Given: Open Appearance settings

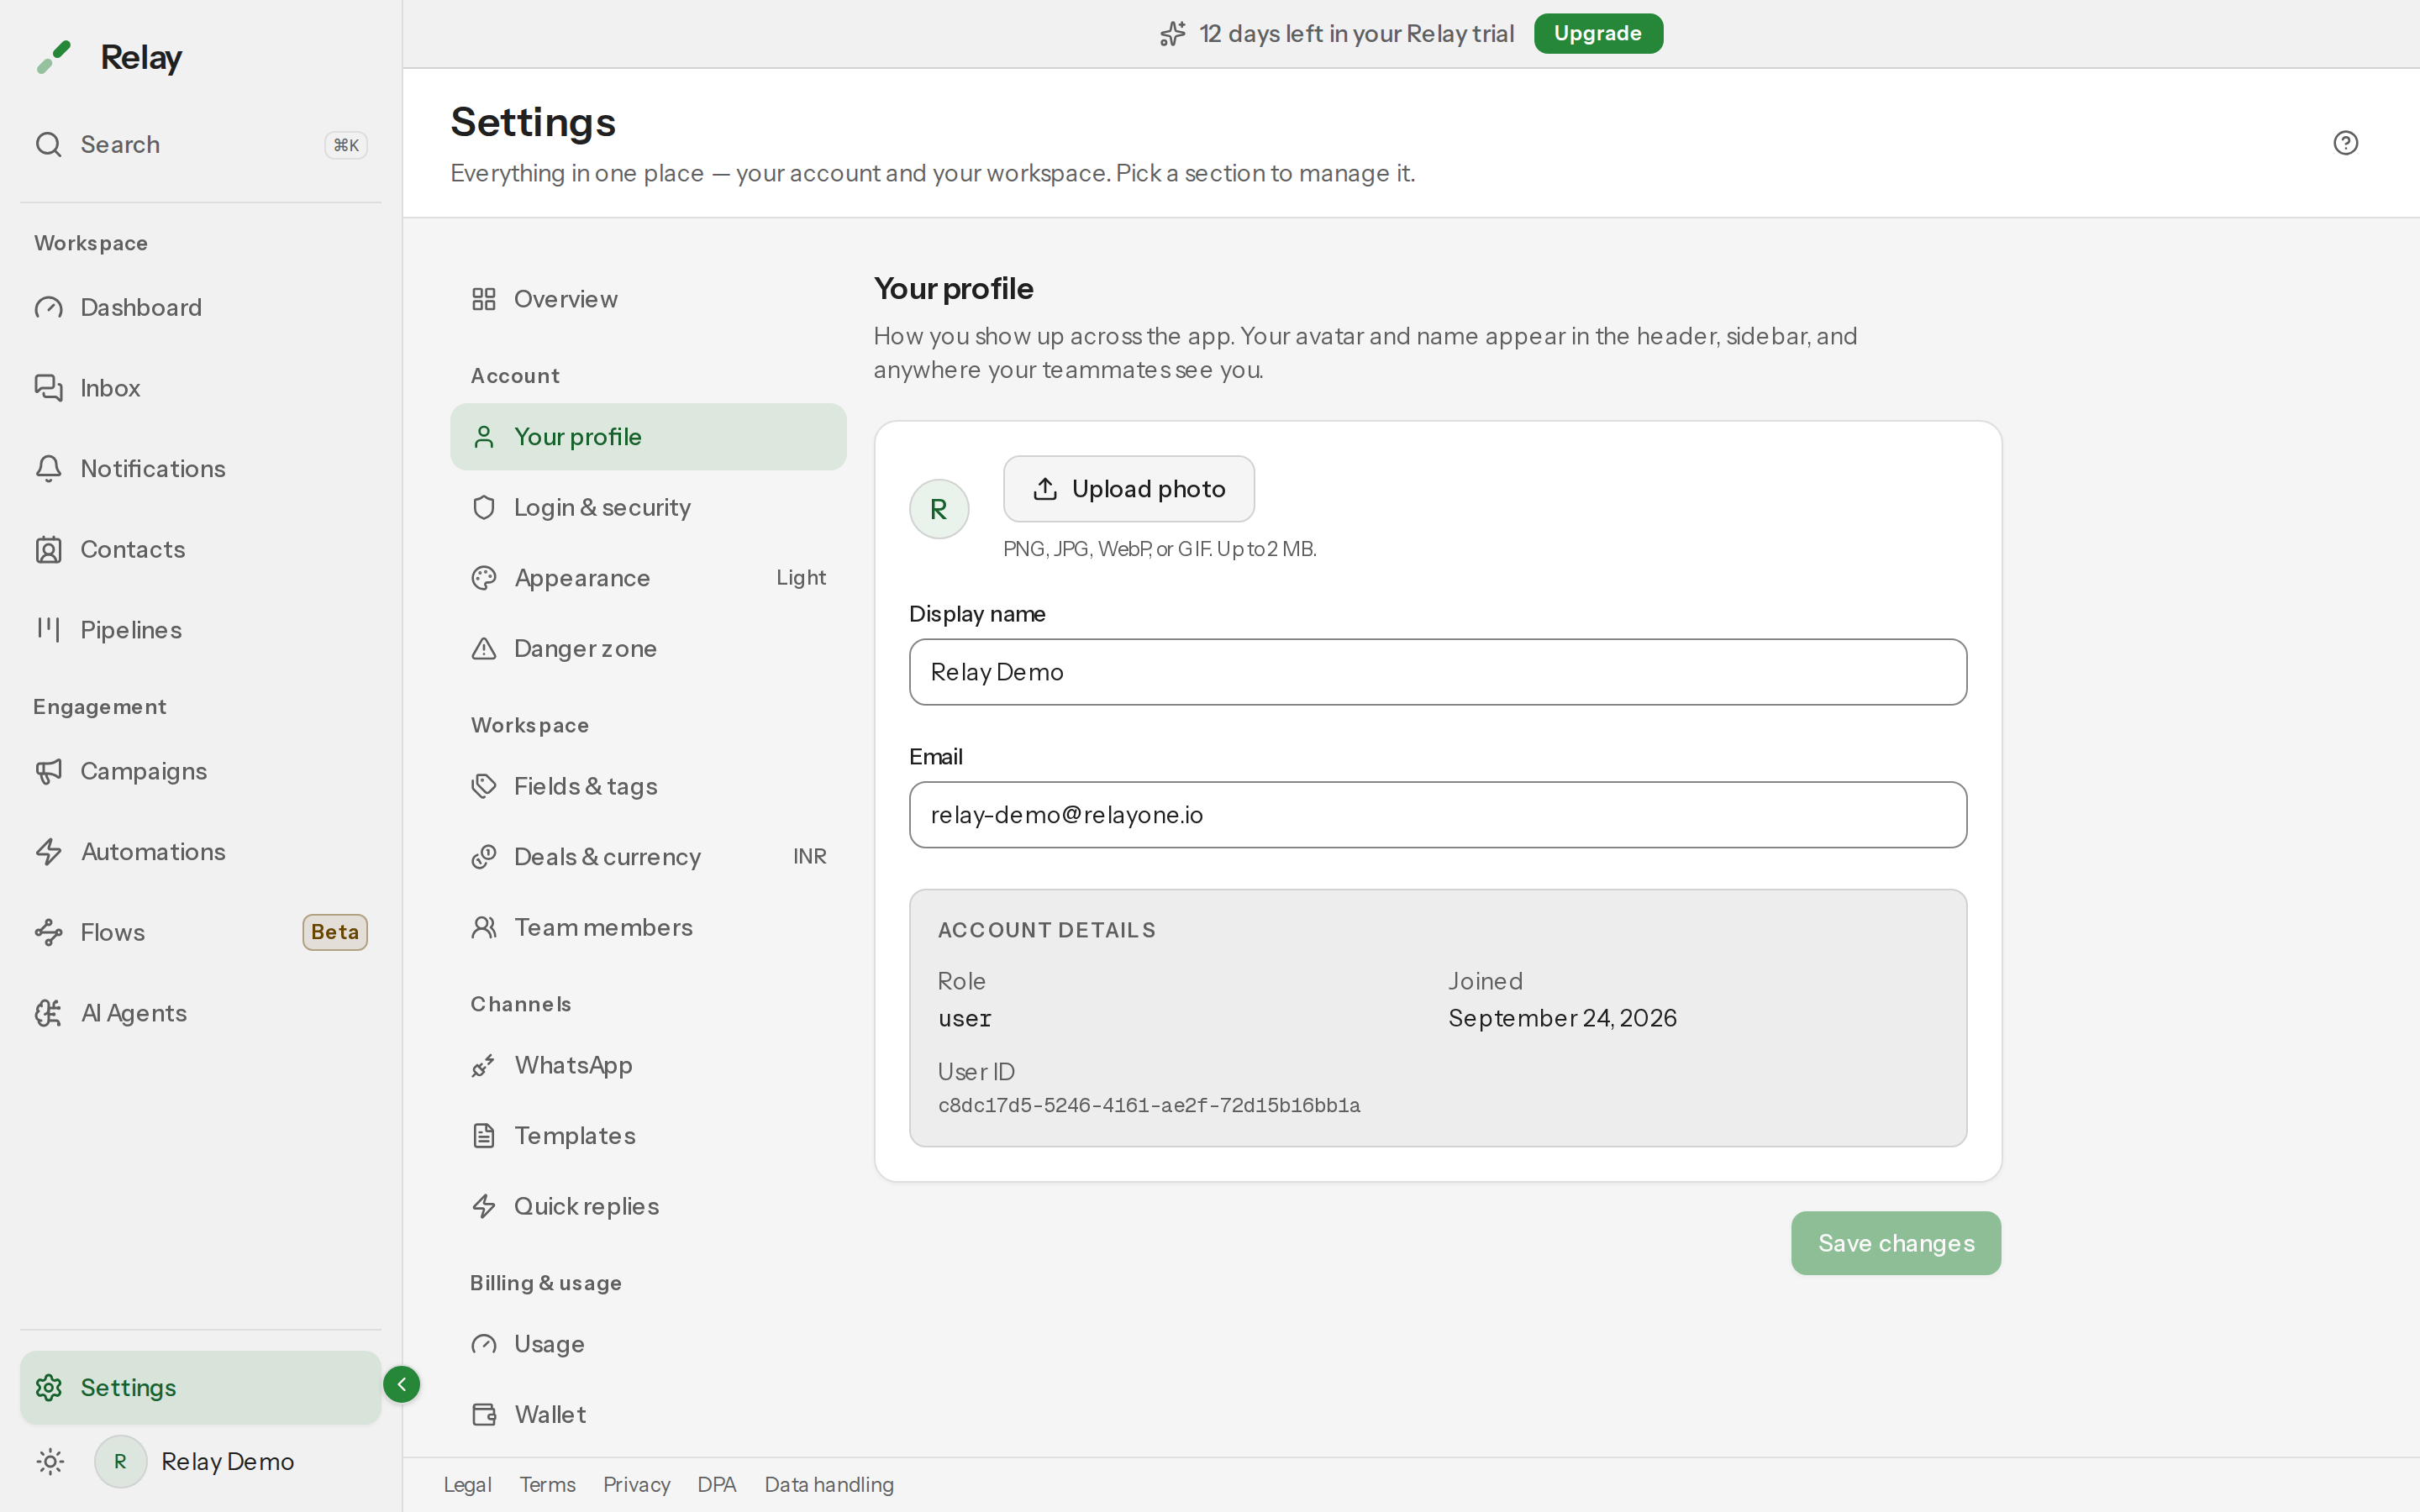Looking at the screenshot, I should pyautogui.click(x=648, y=578).
